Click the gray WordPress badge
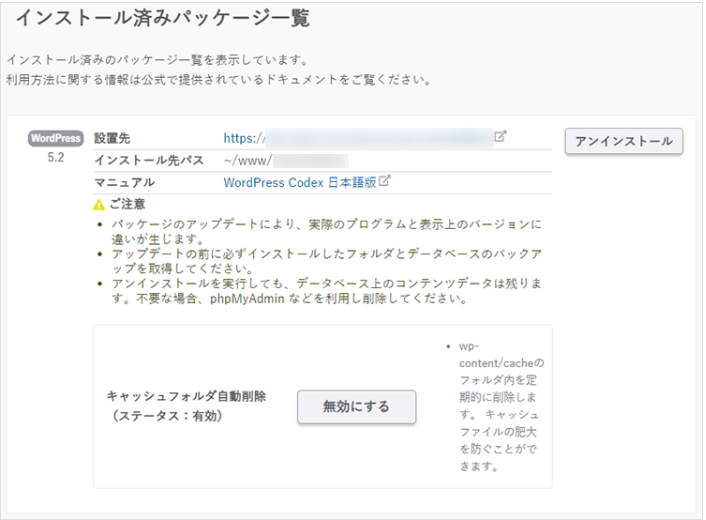Screen dimensions: 706x520 point(56,138)
